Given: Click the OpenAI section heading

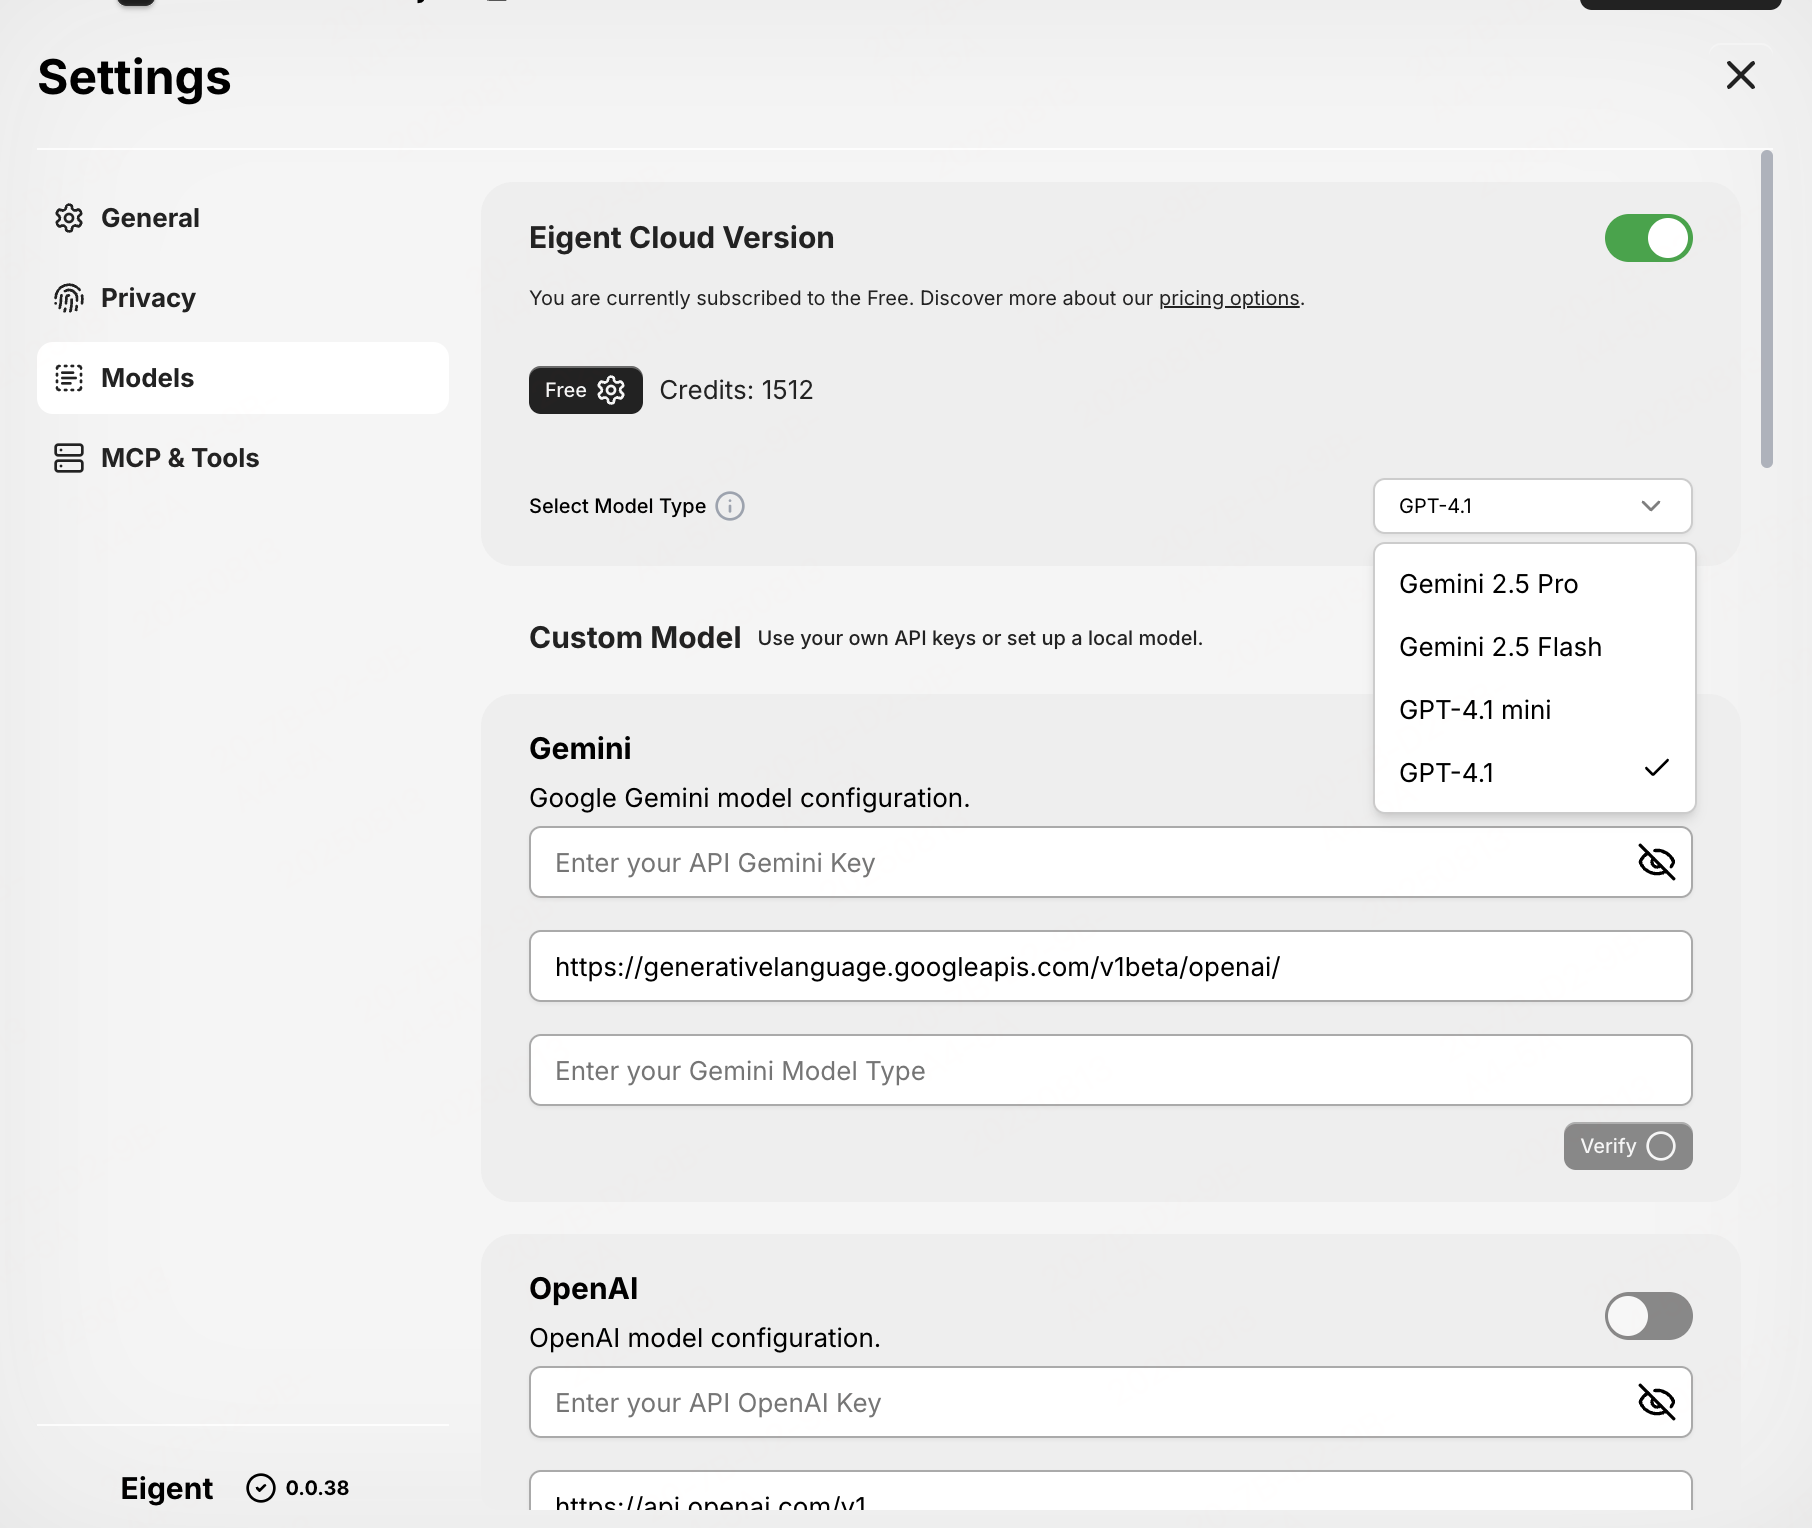Looking at the screenshot, I should click(x=583, y=1288).
